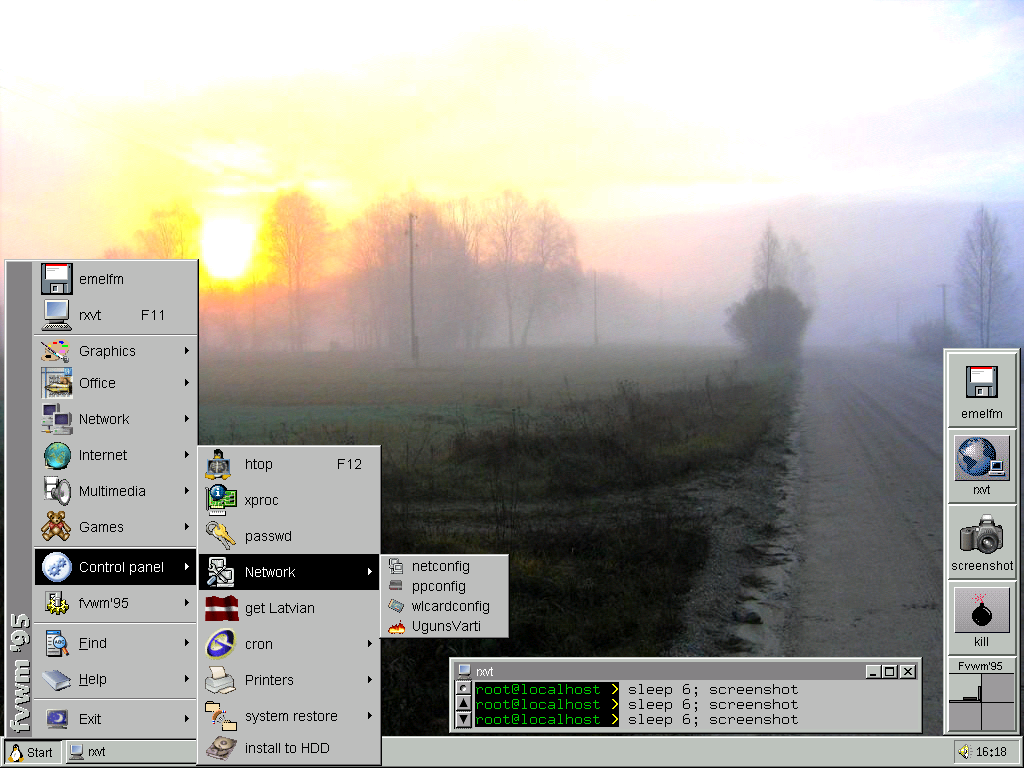The image size is (1024, 768).
Task: Maximize the rxvt terminal window
Action: point(889,671)
